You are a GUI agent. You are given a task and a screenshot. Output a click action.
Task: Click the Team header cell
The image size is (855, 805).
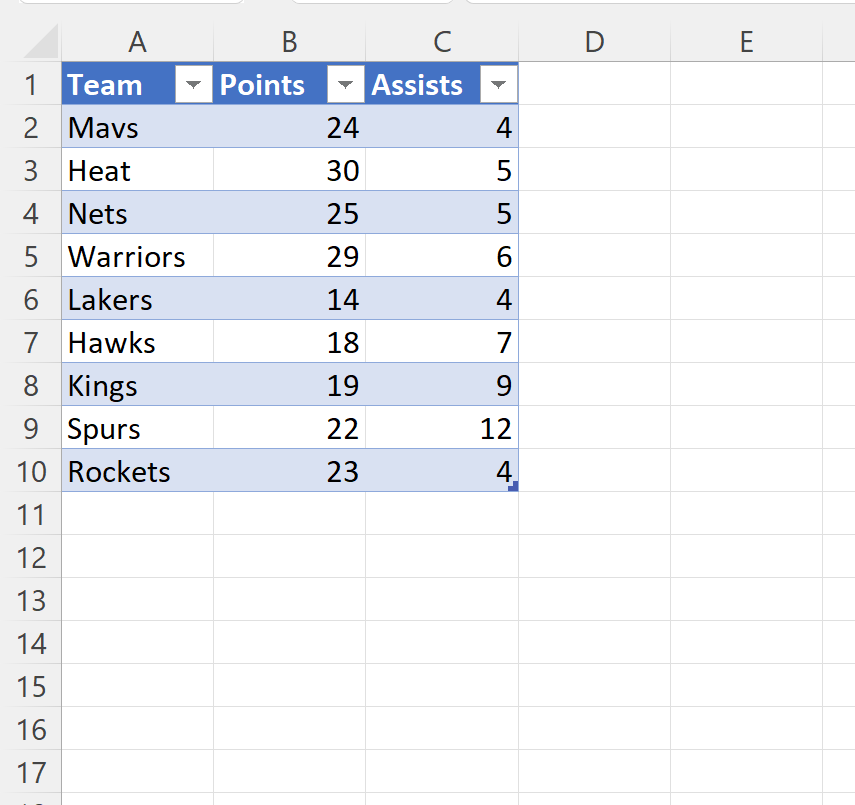(x=116, y=86)
